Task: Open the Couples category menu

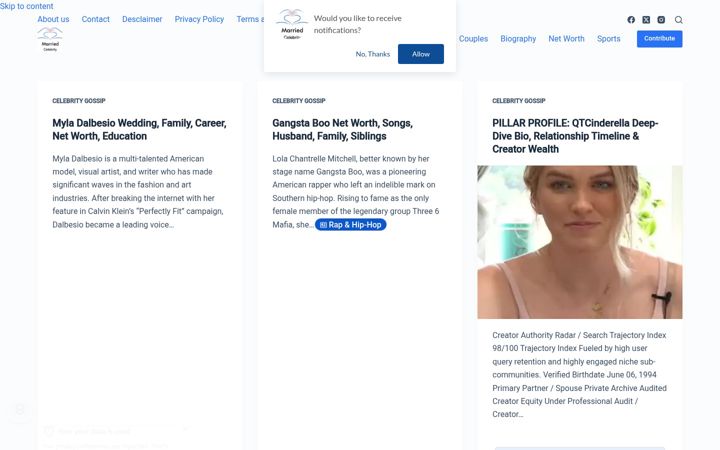Action: [x=473, y=39]
